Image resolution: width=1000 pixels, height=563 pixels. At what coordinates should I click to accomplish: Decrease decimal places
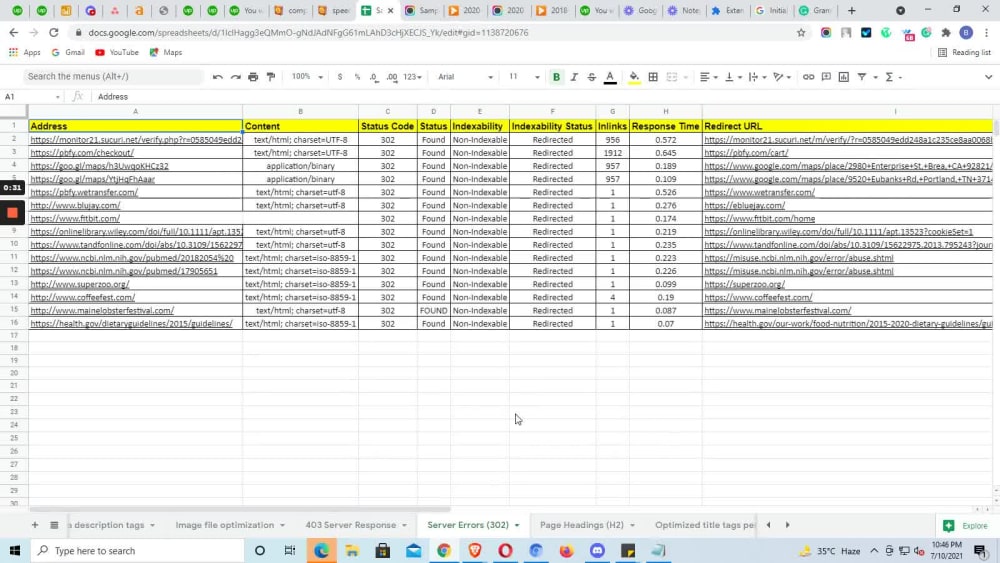[x=374, y=77]
